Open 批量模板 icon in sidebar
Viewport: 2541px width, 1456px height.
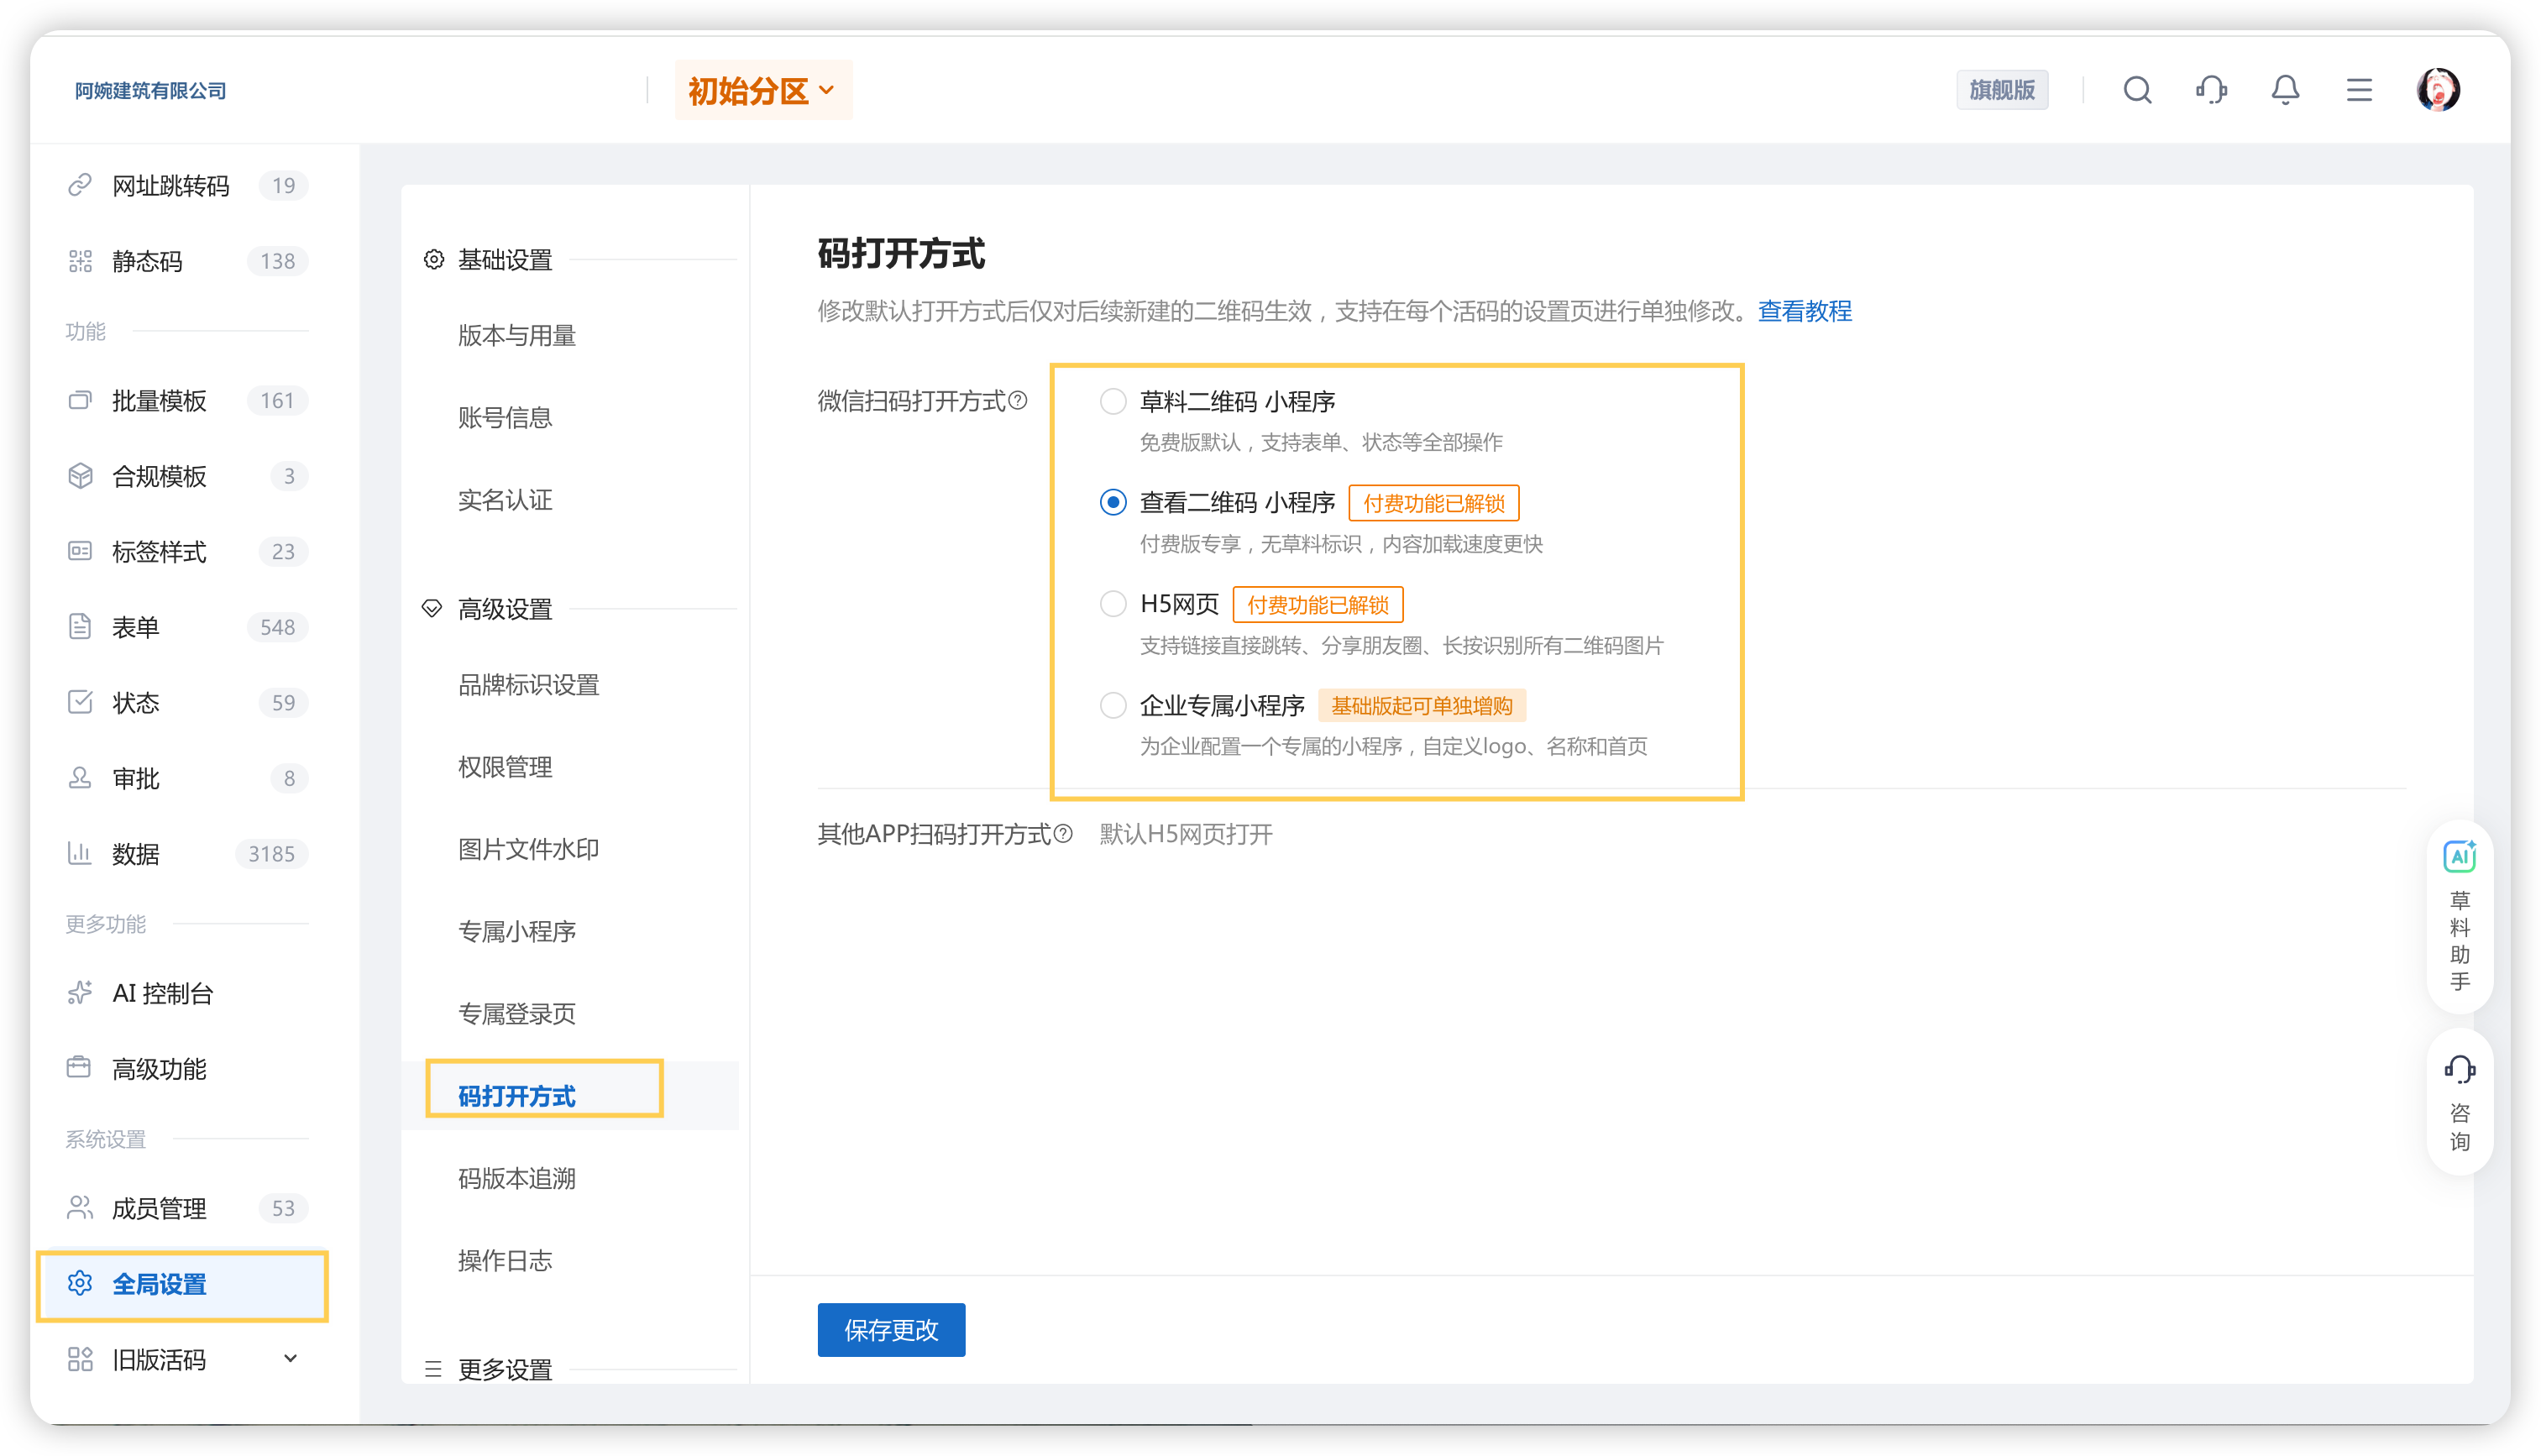pyautogui.click(x=80, y=400)
